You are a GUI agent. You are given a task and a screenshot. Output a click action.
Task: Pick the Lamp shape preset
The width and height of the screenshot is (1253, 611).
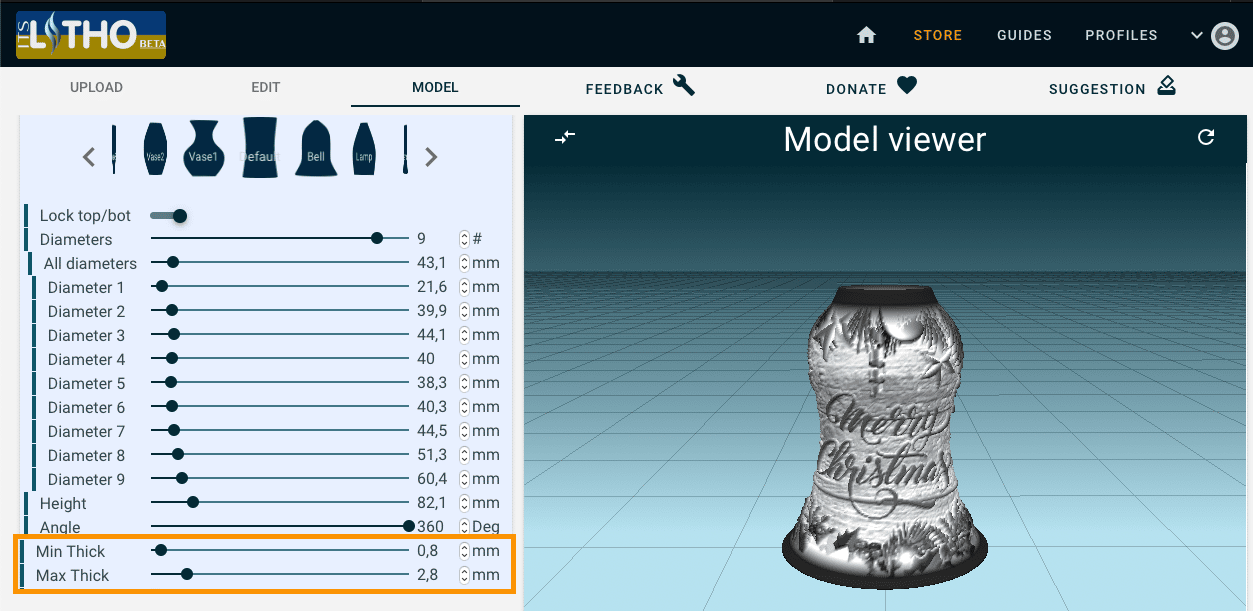364,149
